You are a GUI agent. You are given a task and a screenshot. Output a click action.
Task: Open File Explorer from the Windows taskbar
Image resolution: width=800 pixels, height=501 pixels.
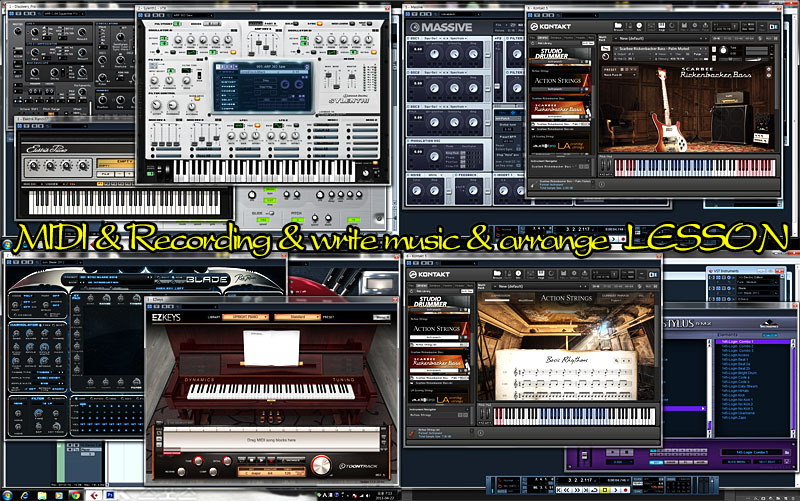pyautogui.click(x=42, y=495)
